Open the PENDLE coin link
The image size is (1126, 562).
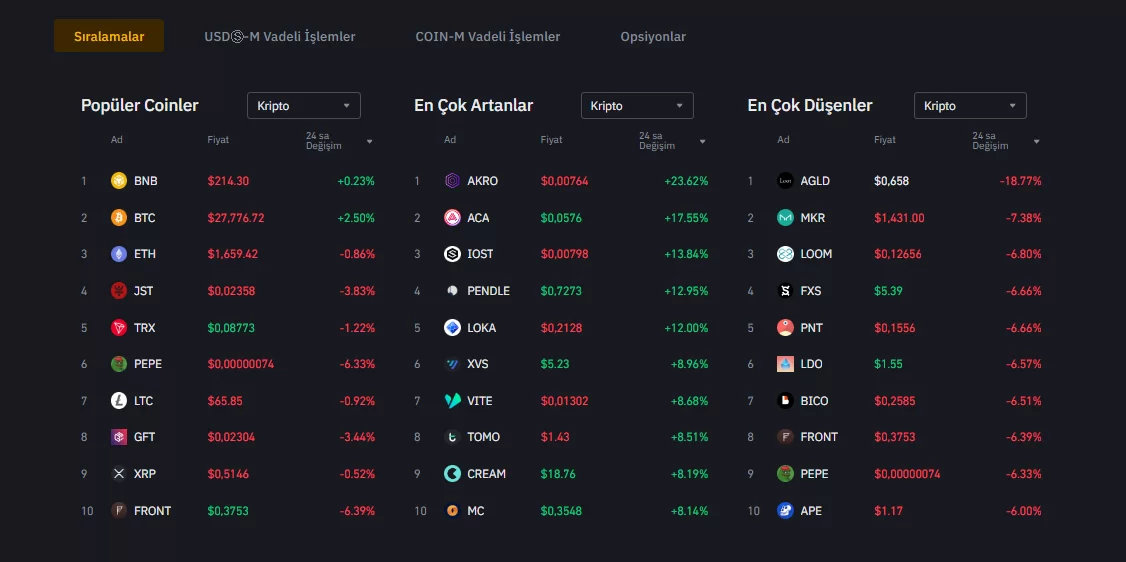click(x=488, y=291)
